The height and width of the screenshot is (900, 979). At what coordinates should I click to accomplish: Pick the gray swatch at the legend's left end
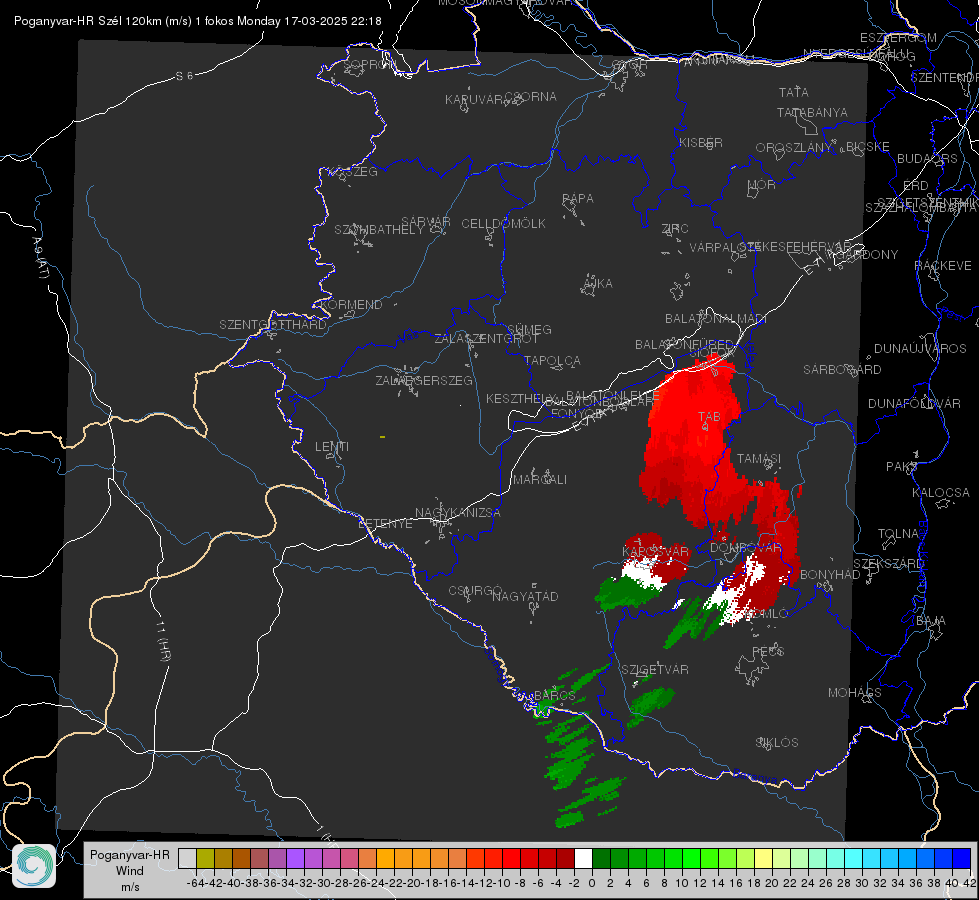(187, 859)
